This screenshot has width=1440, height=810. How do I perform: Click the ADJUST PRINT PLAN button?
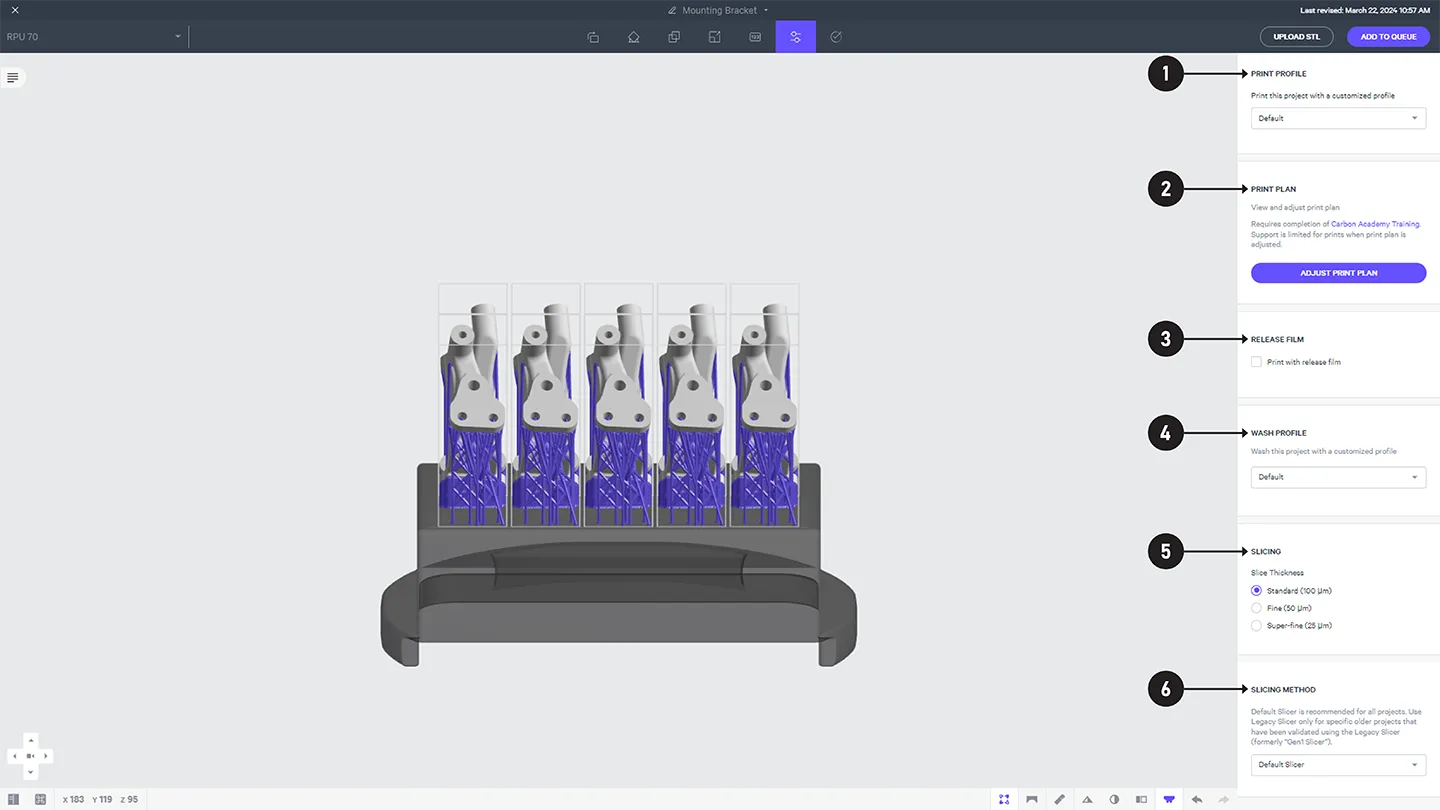1338,273
